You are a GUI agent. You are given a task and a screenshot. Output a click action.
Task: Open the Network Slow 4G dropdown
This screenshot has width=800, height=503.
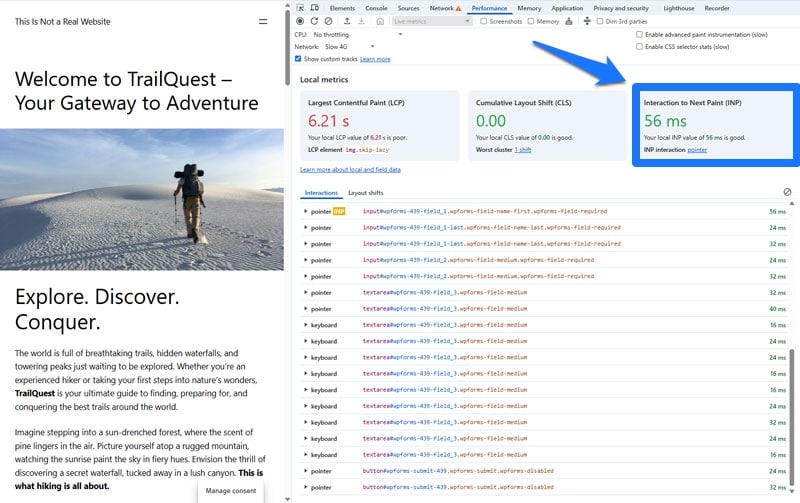coord(349,46)
